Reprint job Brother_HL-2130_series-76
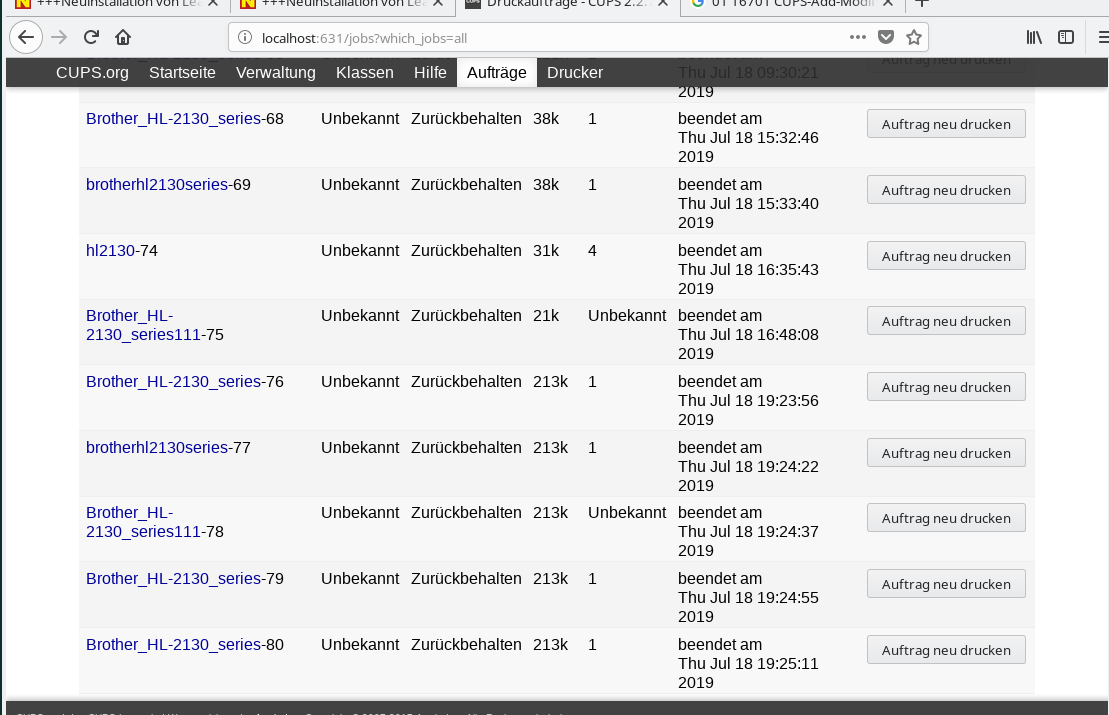 (x=946, y=387)
